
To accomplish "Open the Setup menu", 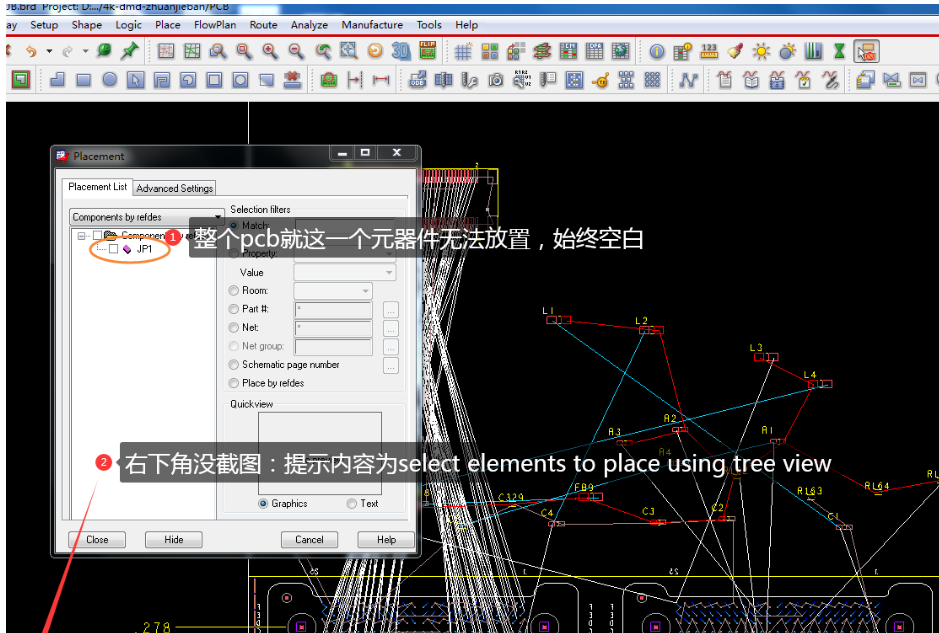I will (x=44, y=25).
